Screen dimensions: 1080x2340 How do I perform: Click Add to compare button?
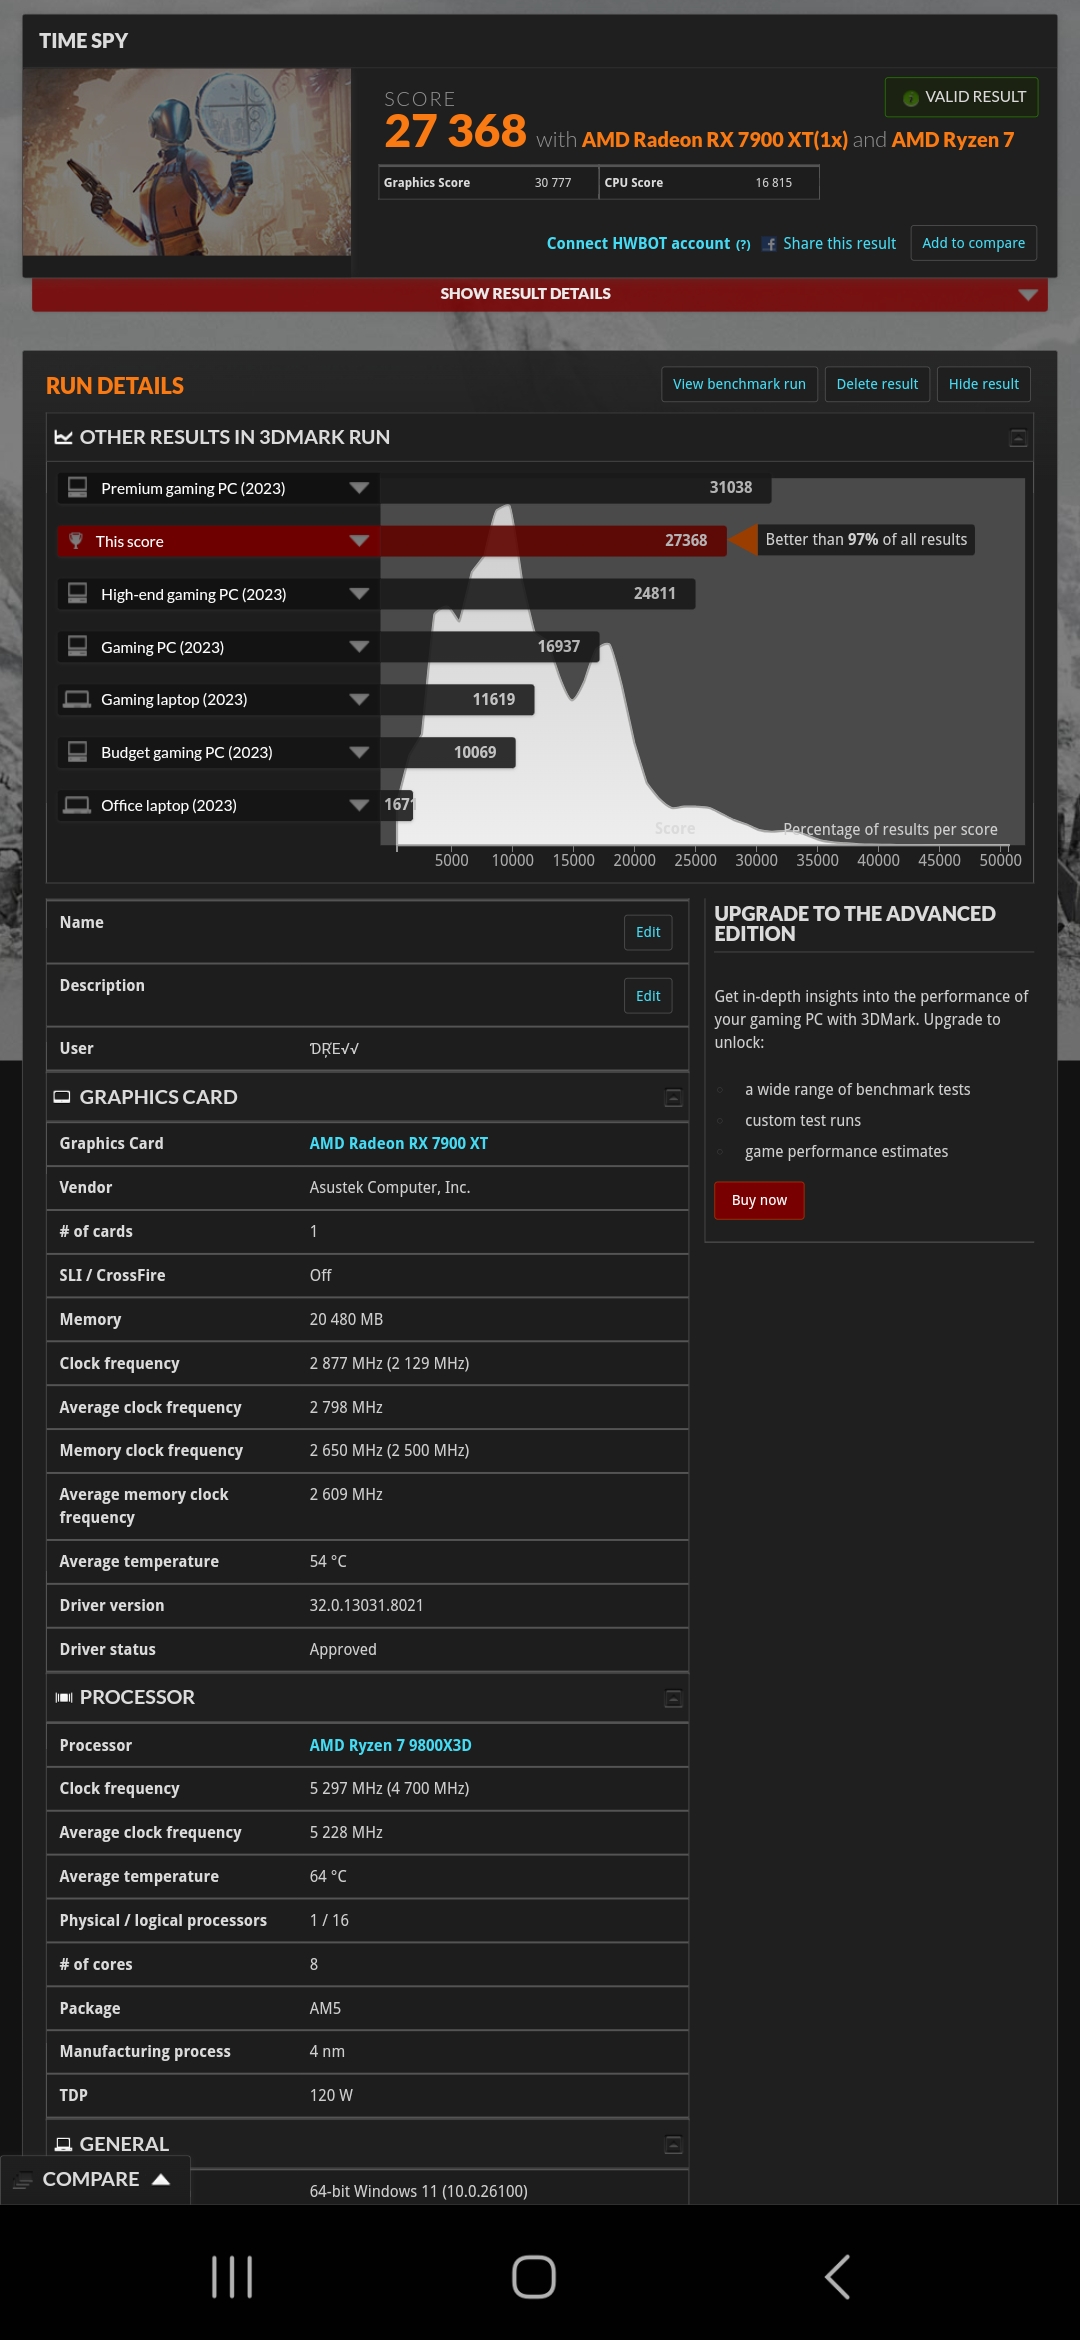(973, 243)
